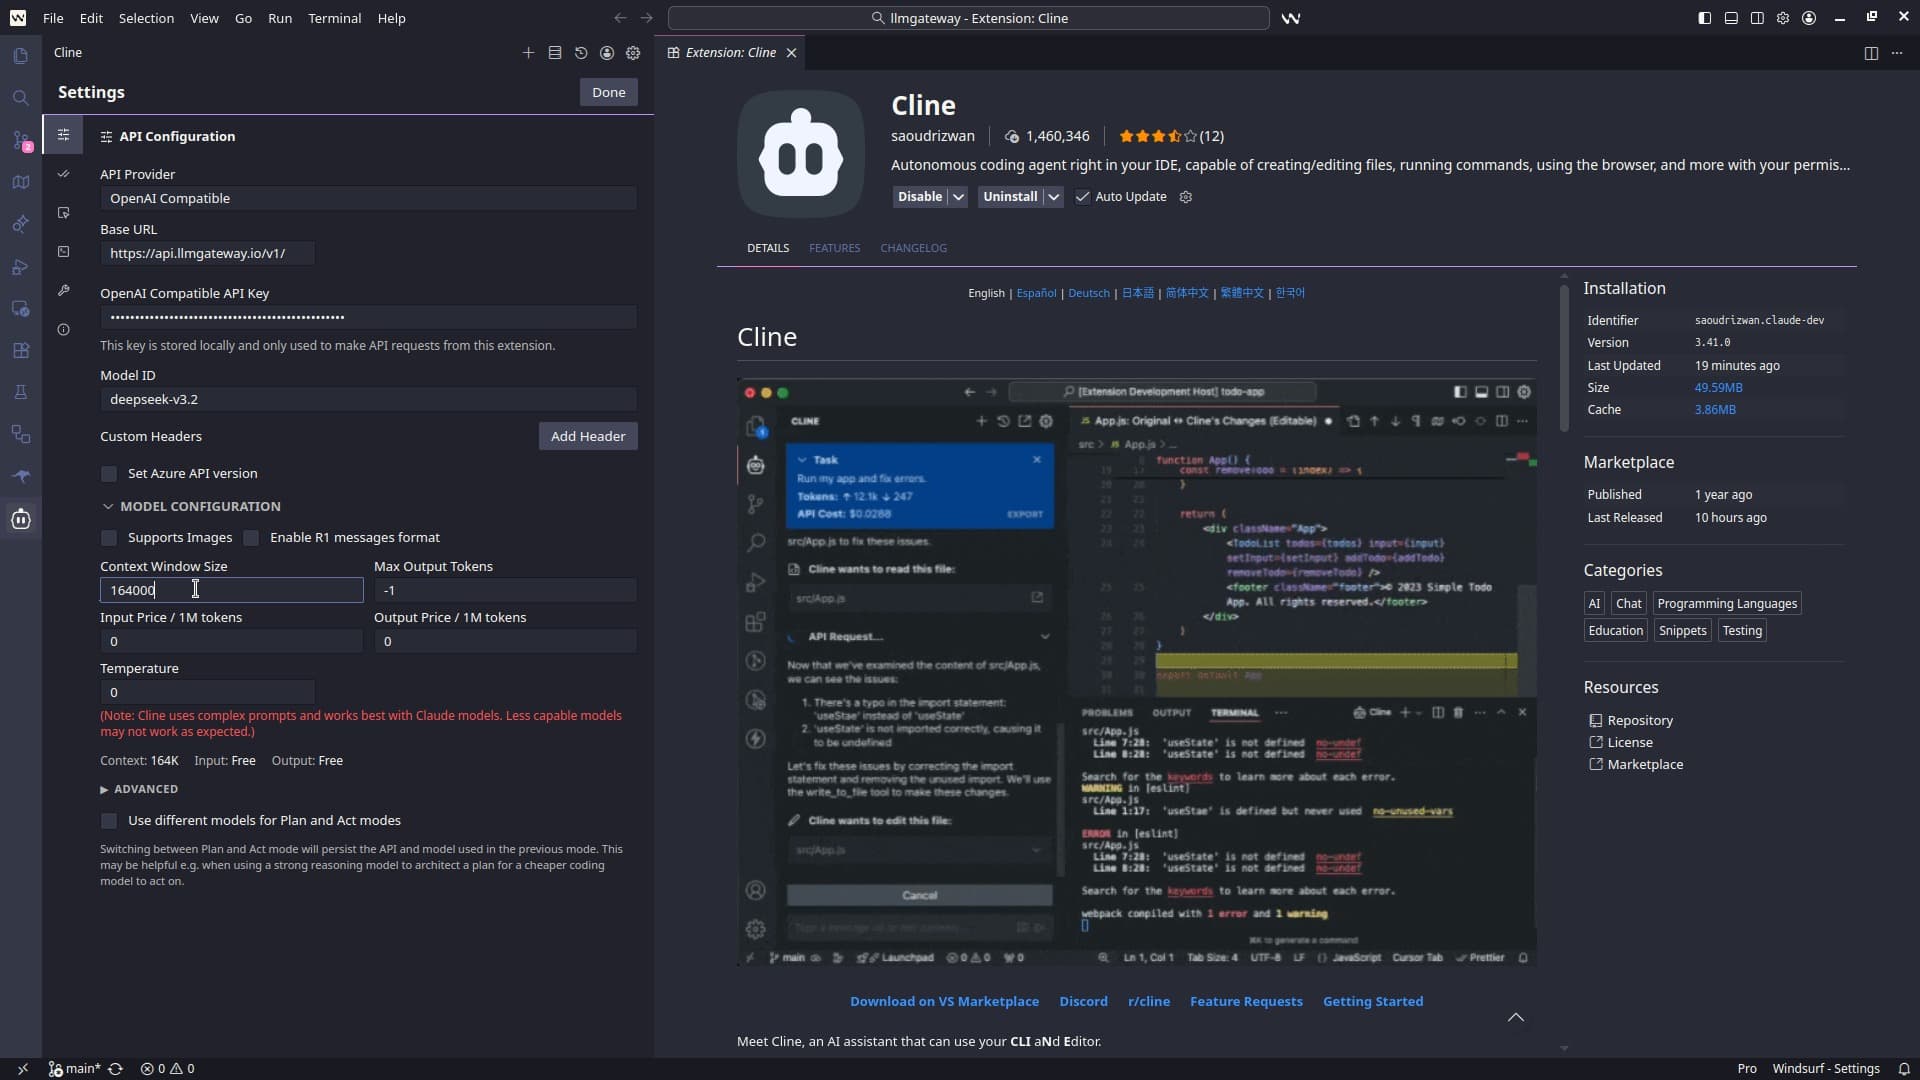Screen dimensions: 1920x1080
Task: Open the Cline robot icon in activity bar
Action: point(21,519)
